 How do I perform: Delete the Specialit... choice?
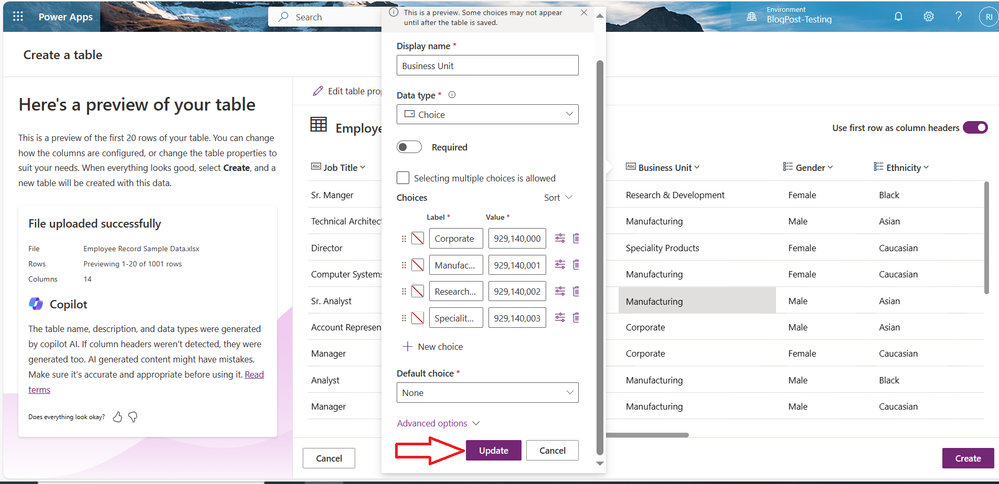click(576, 317)
